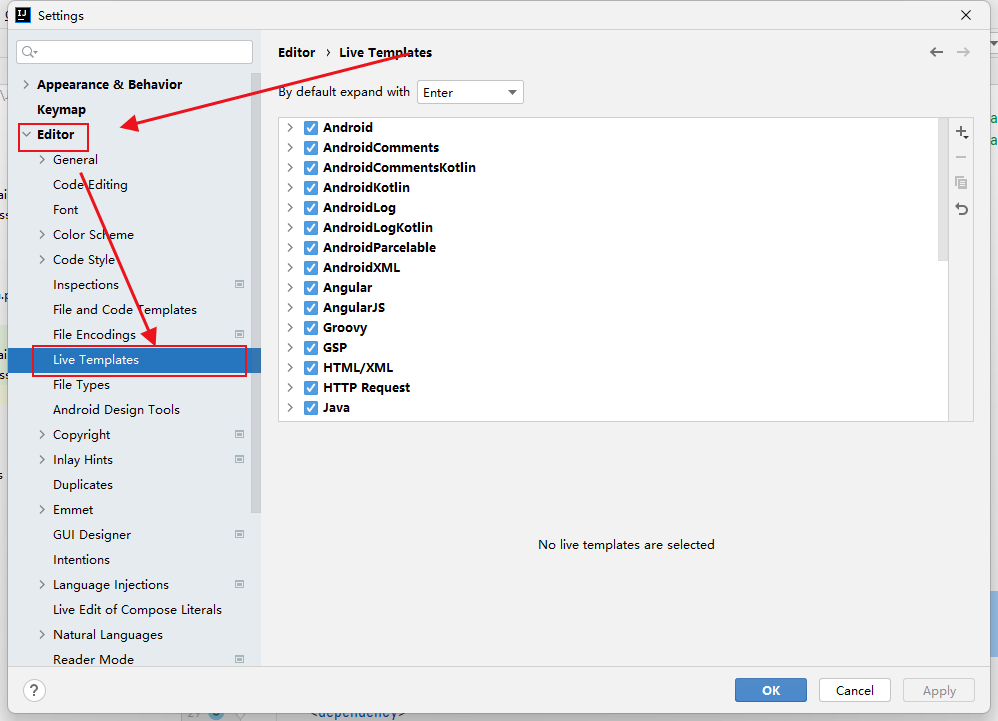Click the restore defaults undo icon
The image size is (998, 721).
961,209
